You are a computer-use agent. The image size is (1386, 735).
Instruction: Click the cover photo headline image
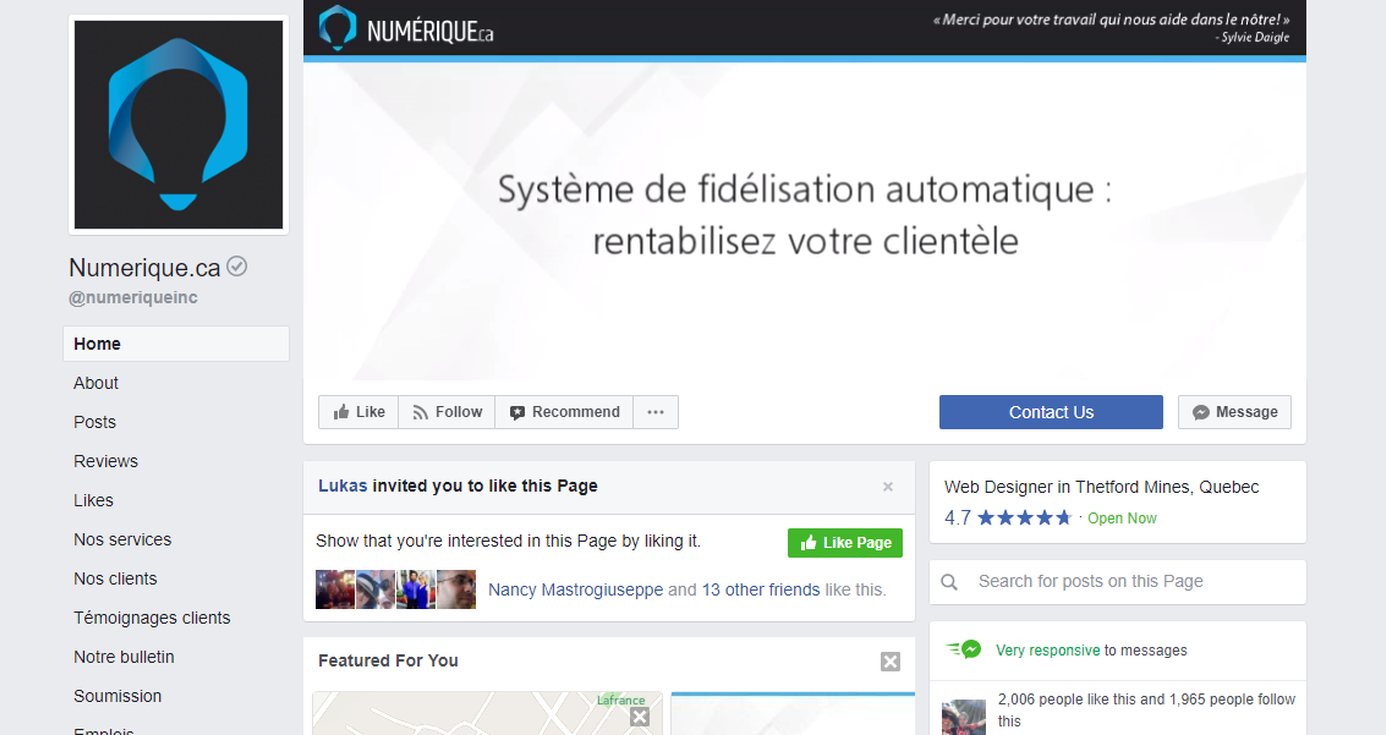point(805,216)
